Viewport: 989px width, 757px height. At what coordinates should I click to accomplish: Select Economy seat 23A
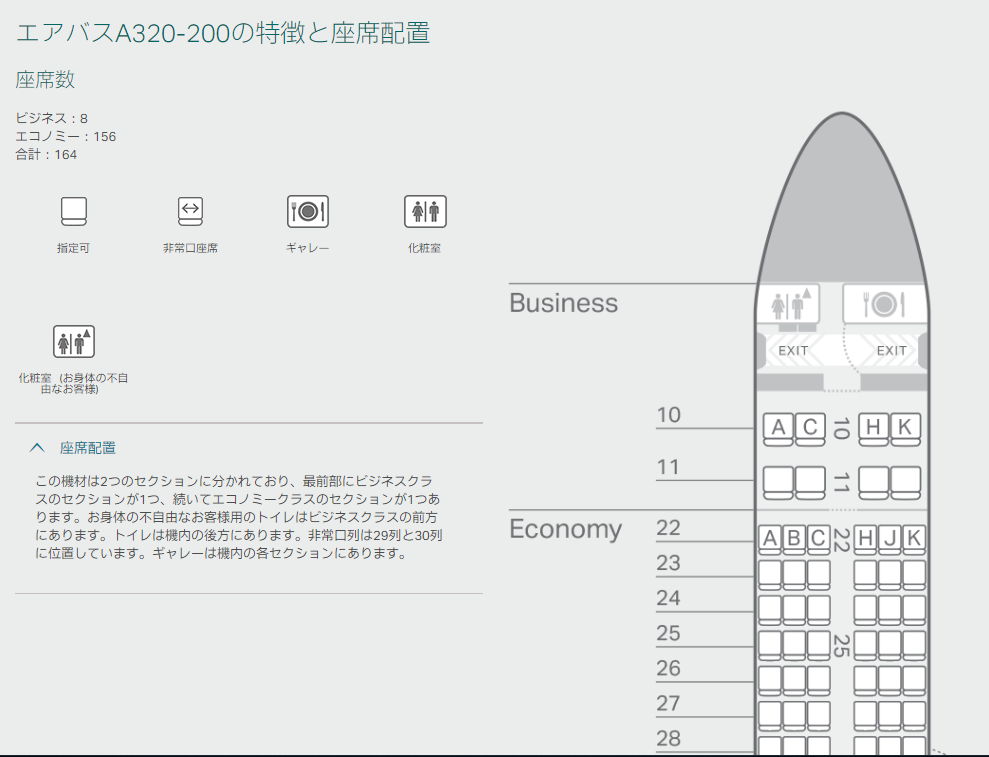pos(770,575)
